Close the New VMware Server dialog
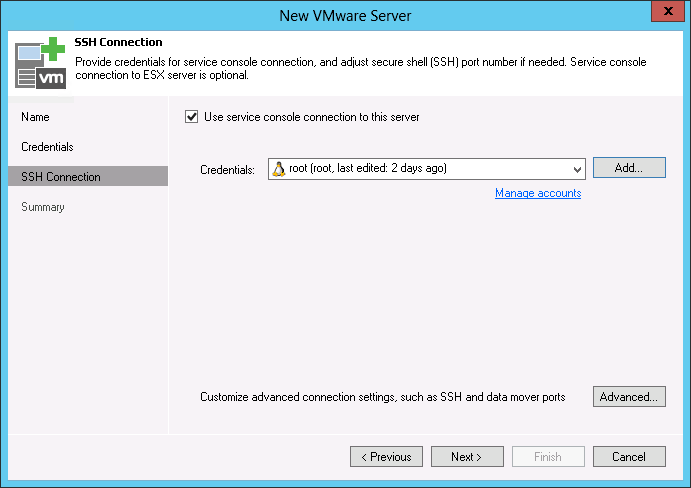691x488 pixels. pos(665,12)
